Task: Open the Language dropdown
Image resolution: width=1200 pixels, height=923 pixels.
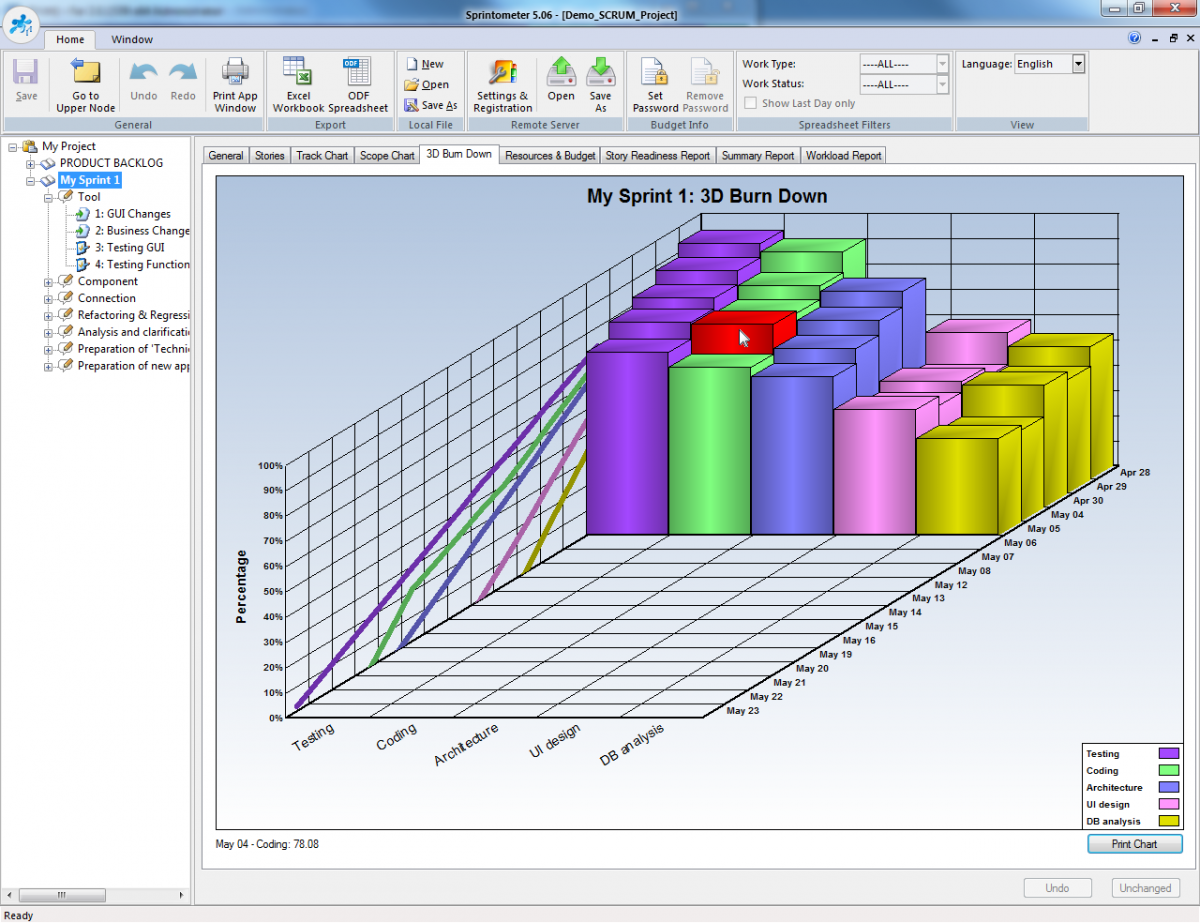Action: click(x=1078, y=64)
